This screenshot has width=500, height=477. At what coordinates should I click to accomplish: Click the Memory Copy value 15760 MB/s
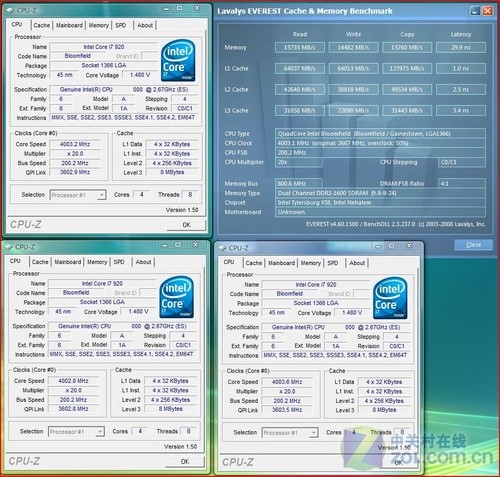407,48
